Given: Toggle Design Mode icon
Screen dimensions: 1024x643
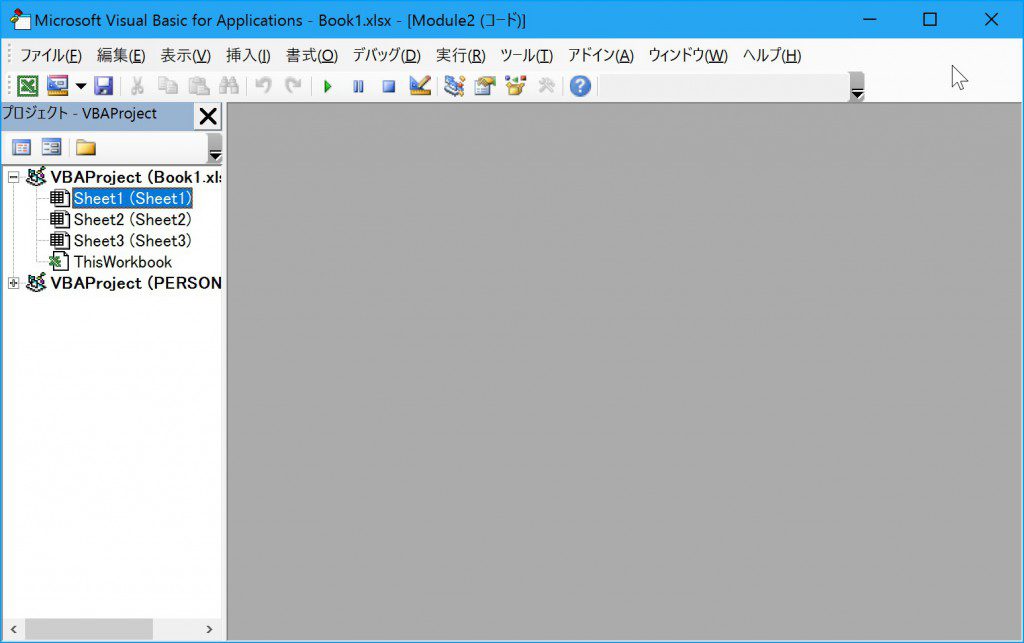Looking at the screenshot, I should [420, 86].
